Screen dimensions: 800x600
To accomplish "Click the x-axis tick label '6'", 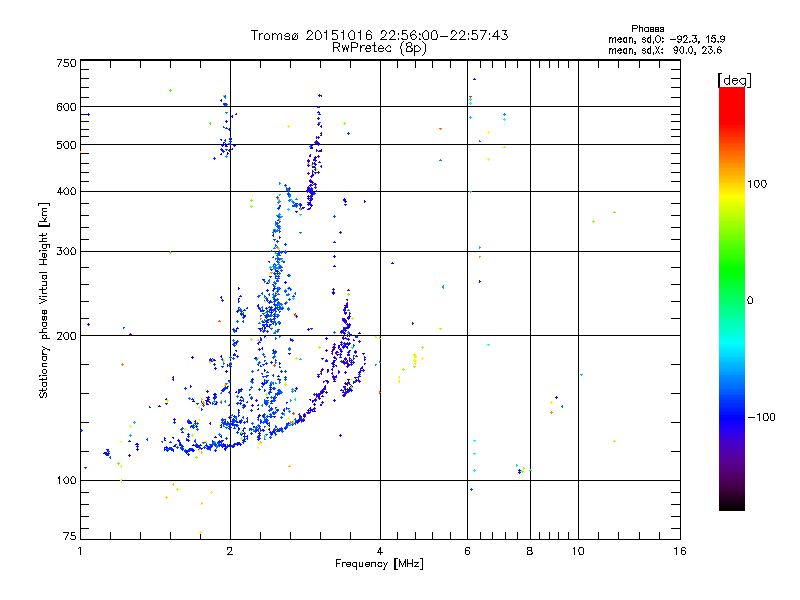I will 467,551.
